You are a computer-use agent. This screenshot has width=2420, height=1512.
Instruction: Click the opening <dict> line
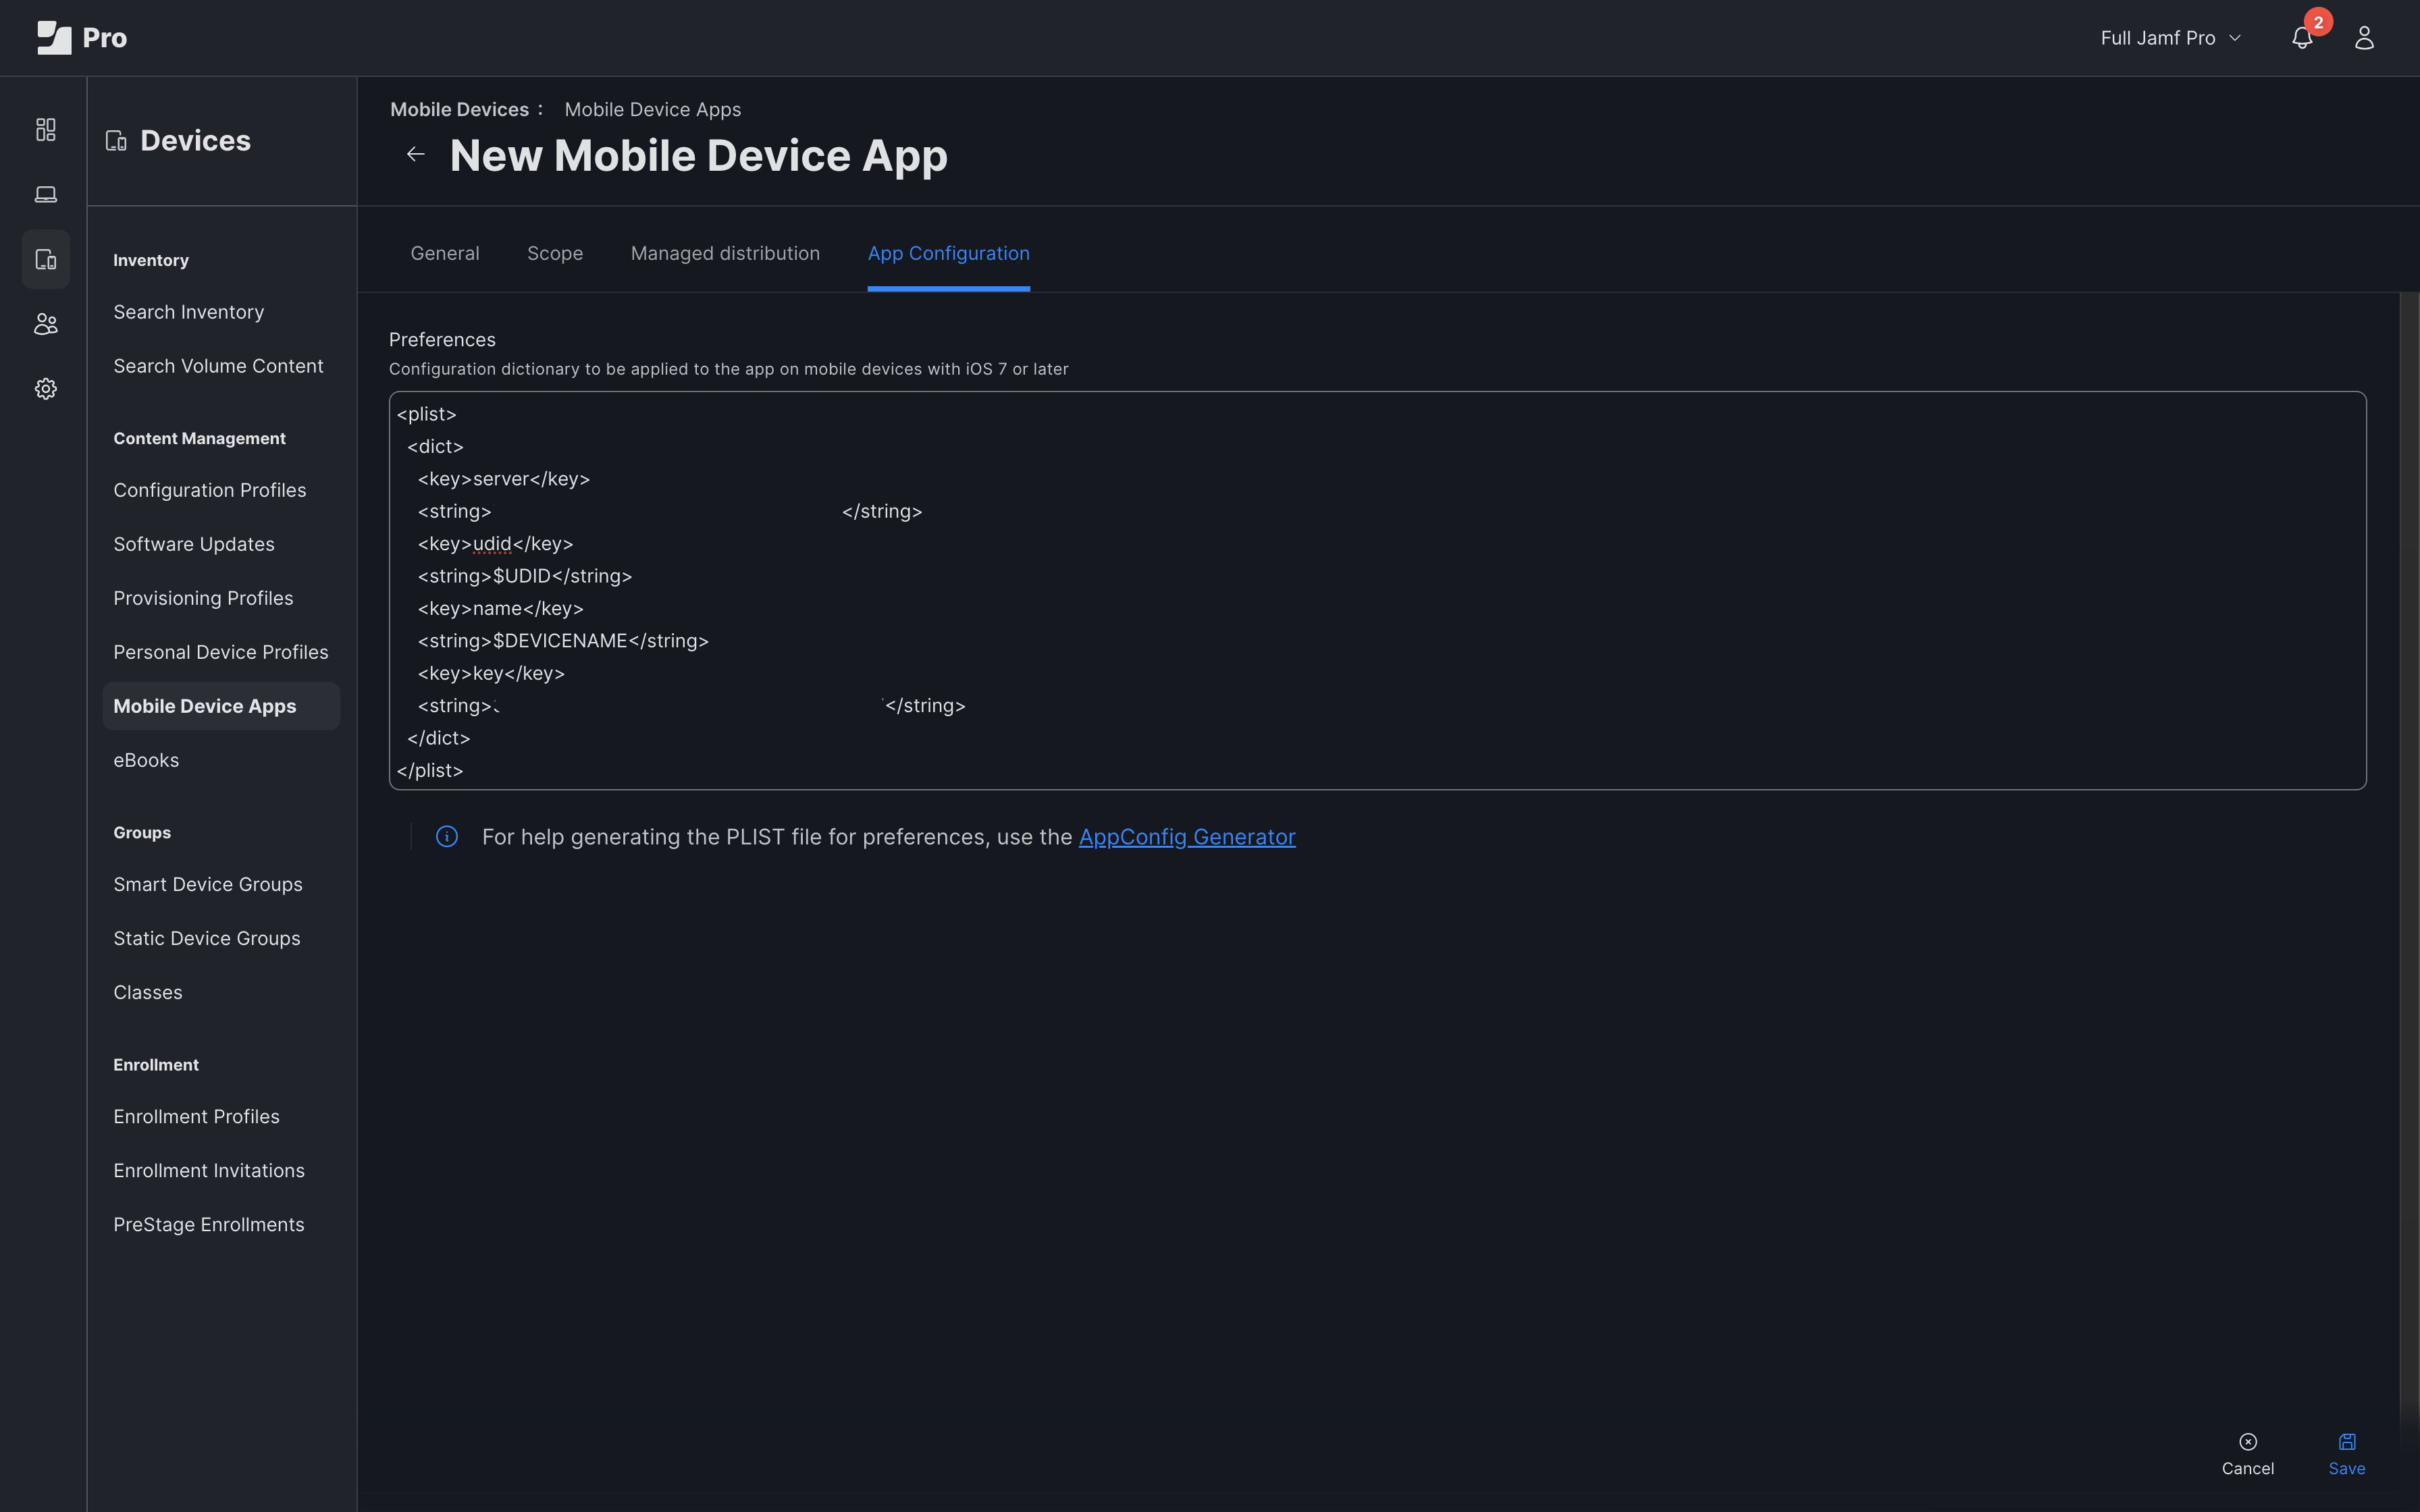pos(435,447)
